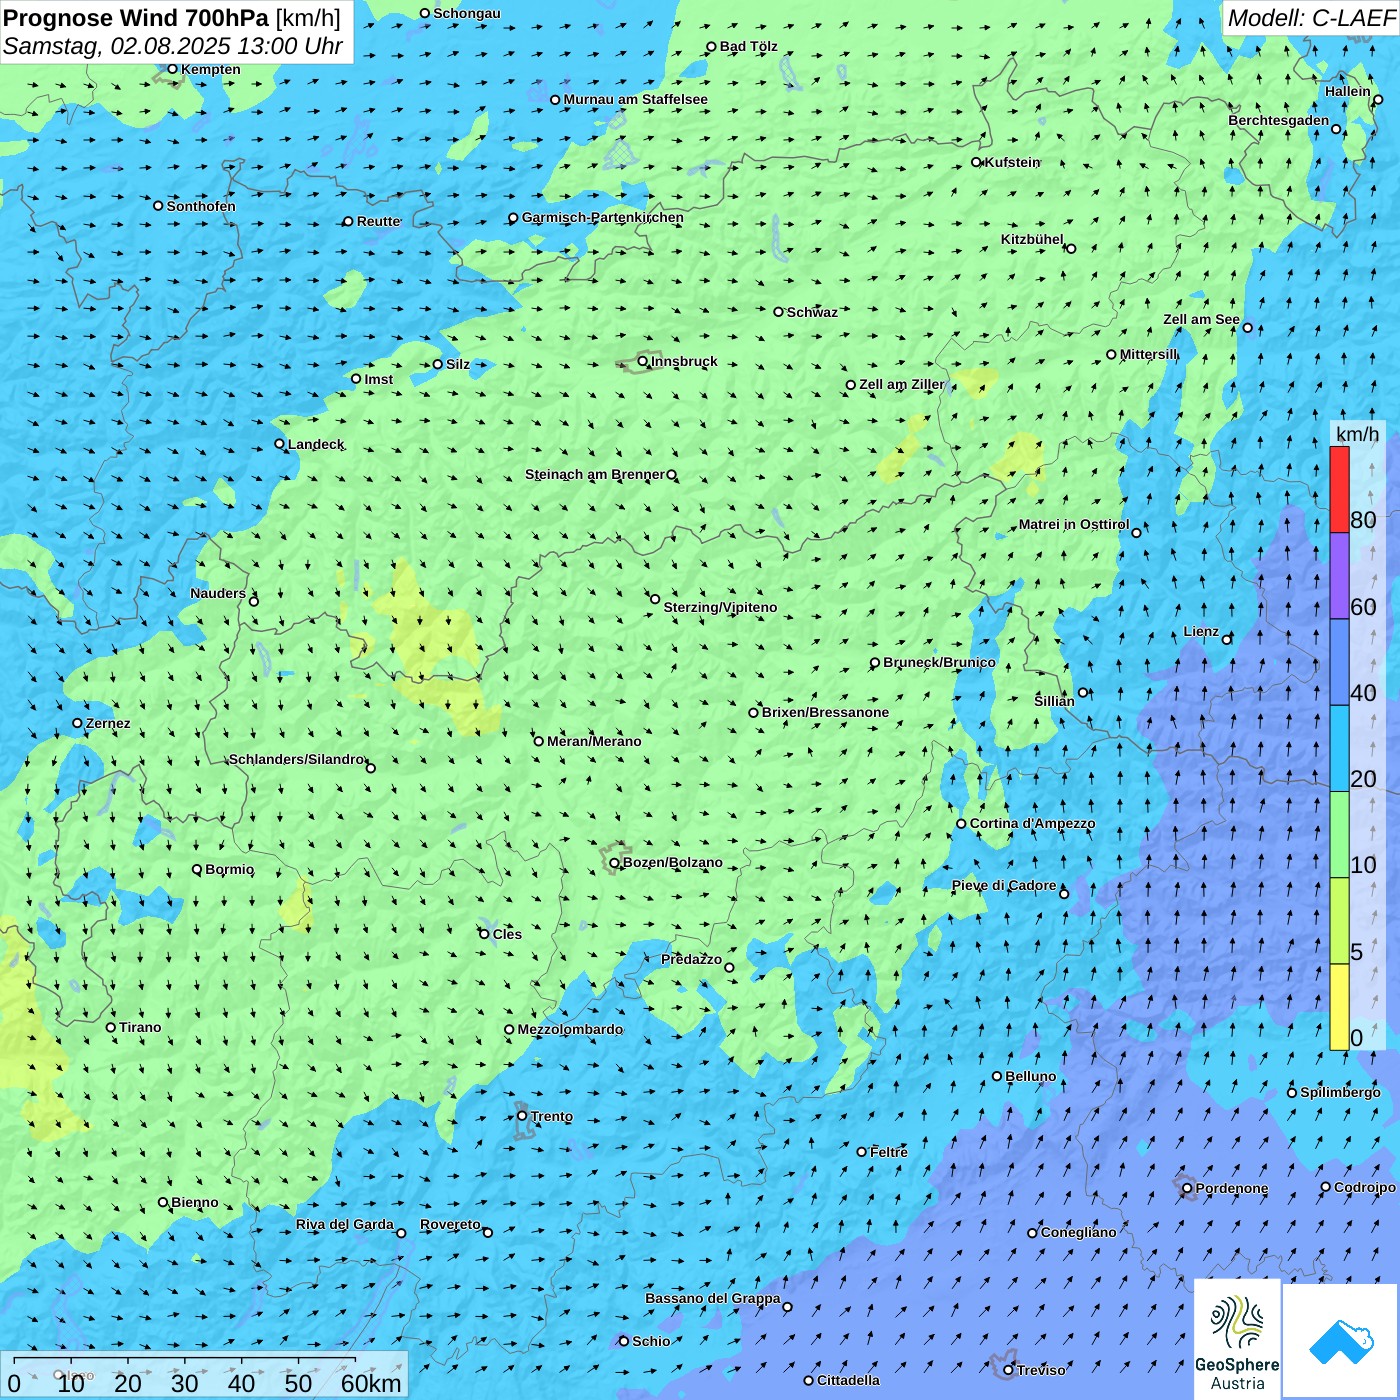Click the 'Reutte' label
The width and height of the screenshot is (1400, 1400).
(379, 221)
